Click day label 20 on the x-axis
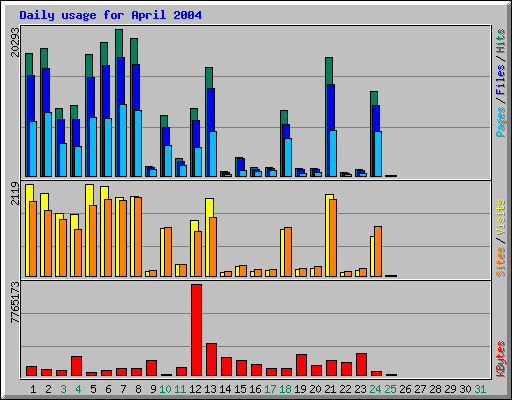Image resolution: width=512 pixels, height=400 pixels. click(315, 389)
